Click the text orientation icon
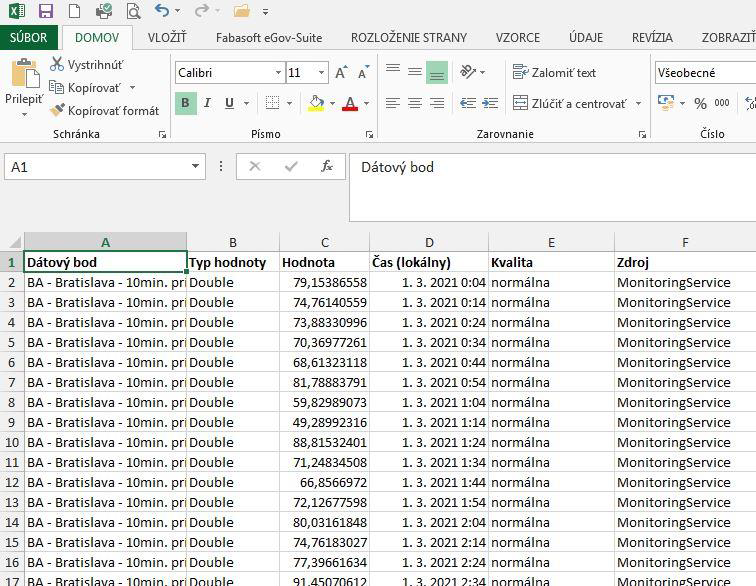 (x=468, y=72)
